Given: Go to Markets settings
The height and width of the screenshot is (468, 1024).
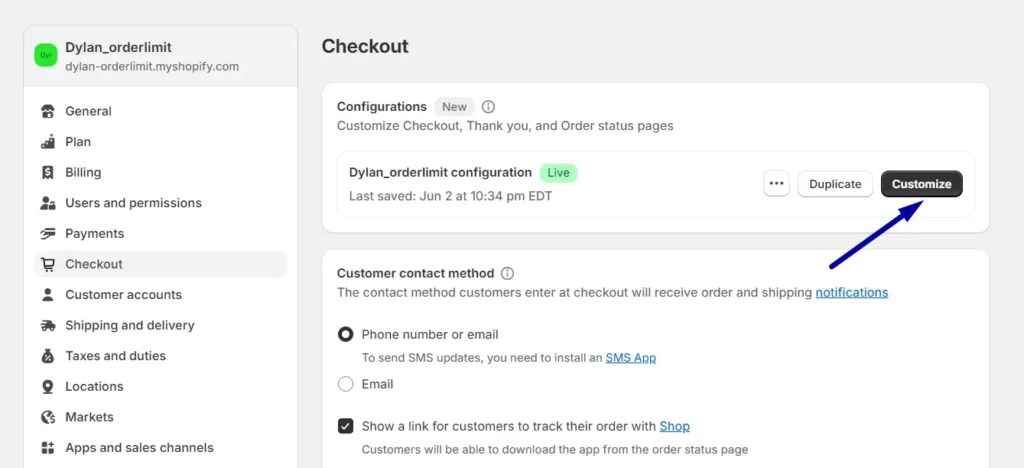Looking at the screenshot, I should click(x=160, y=417).
